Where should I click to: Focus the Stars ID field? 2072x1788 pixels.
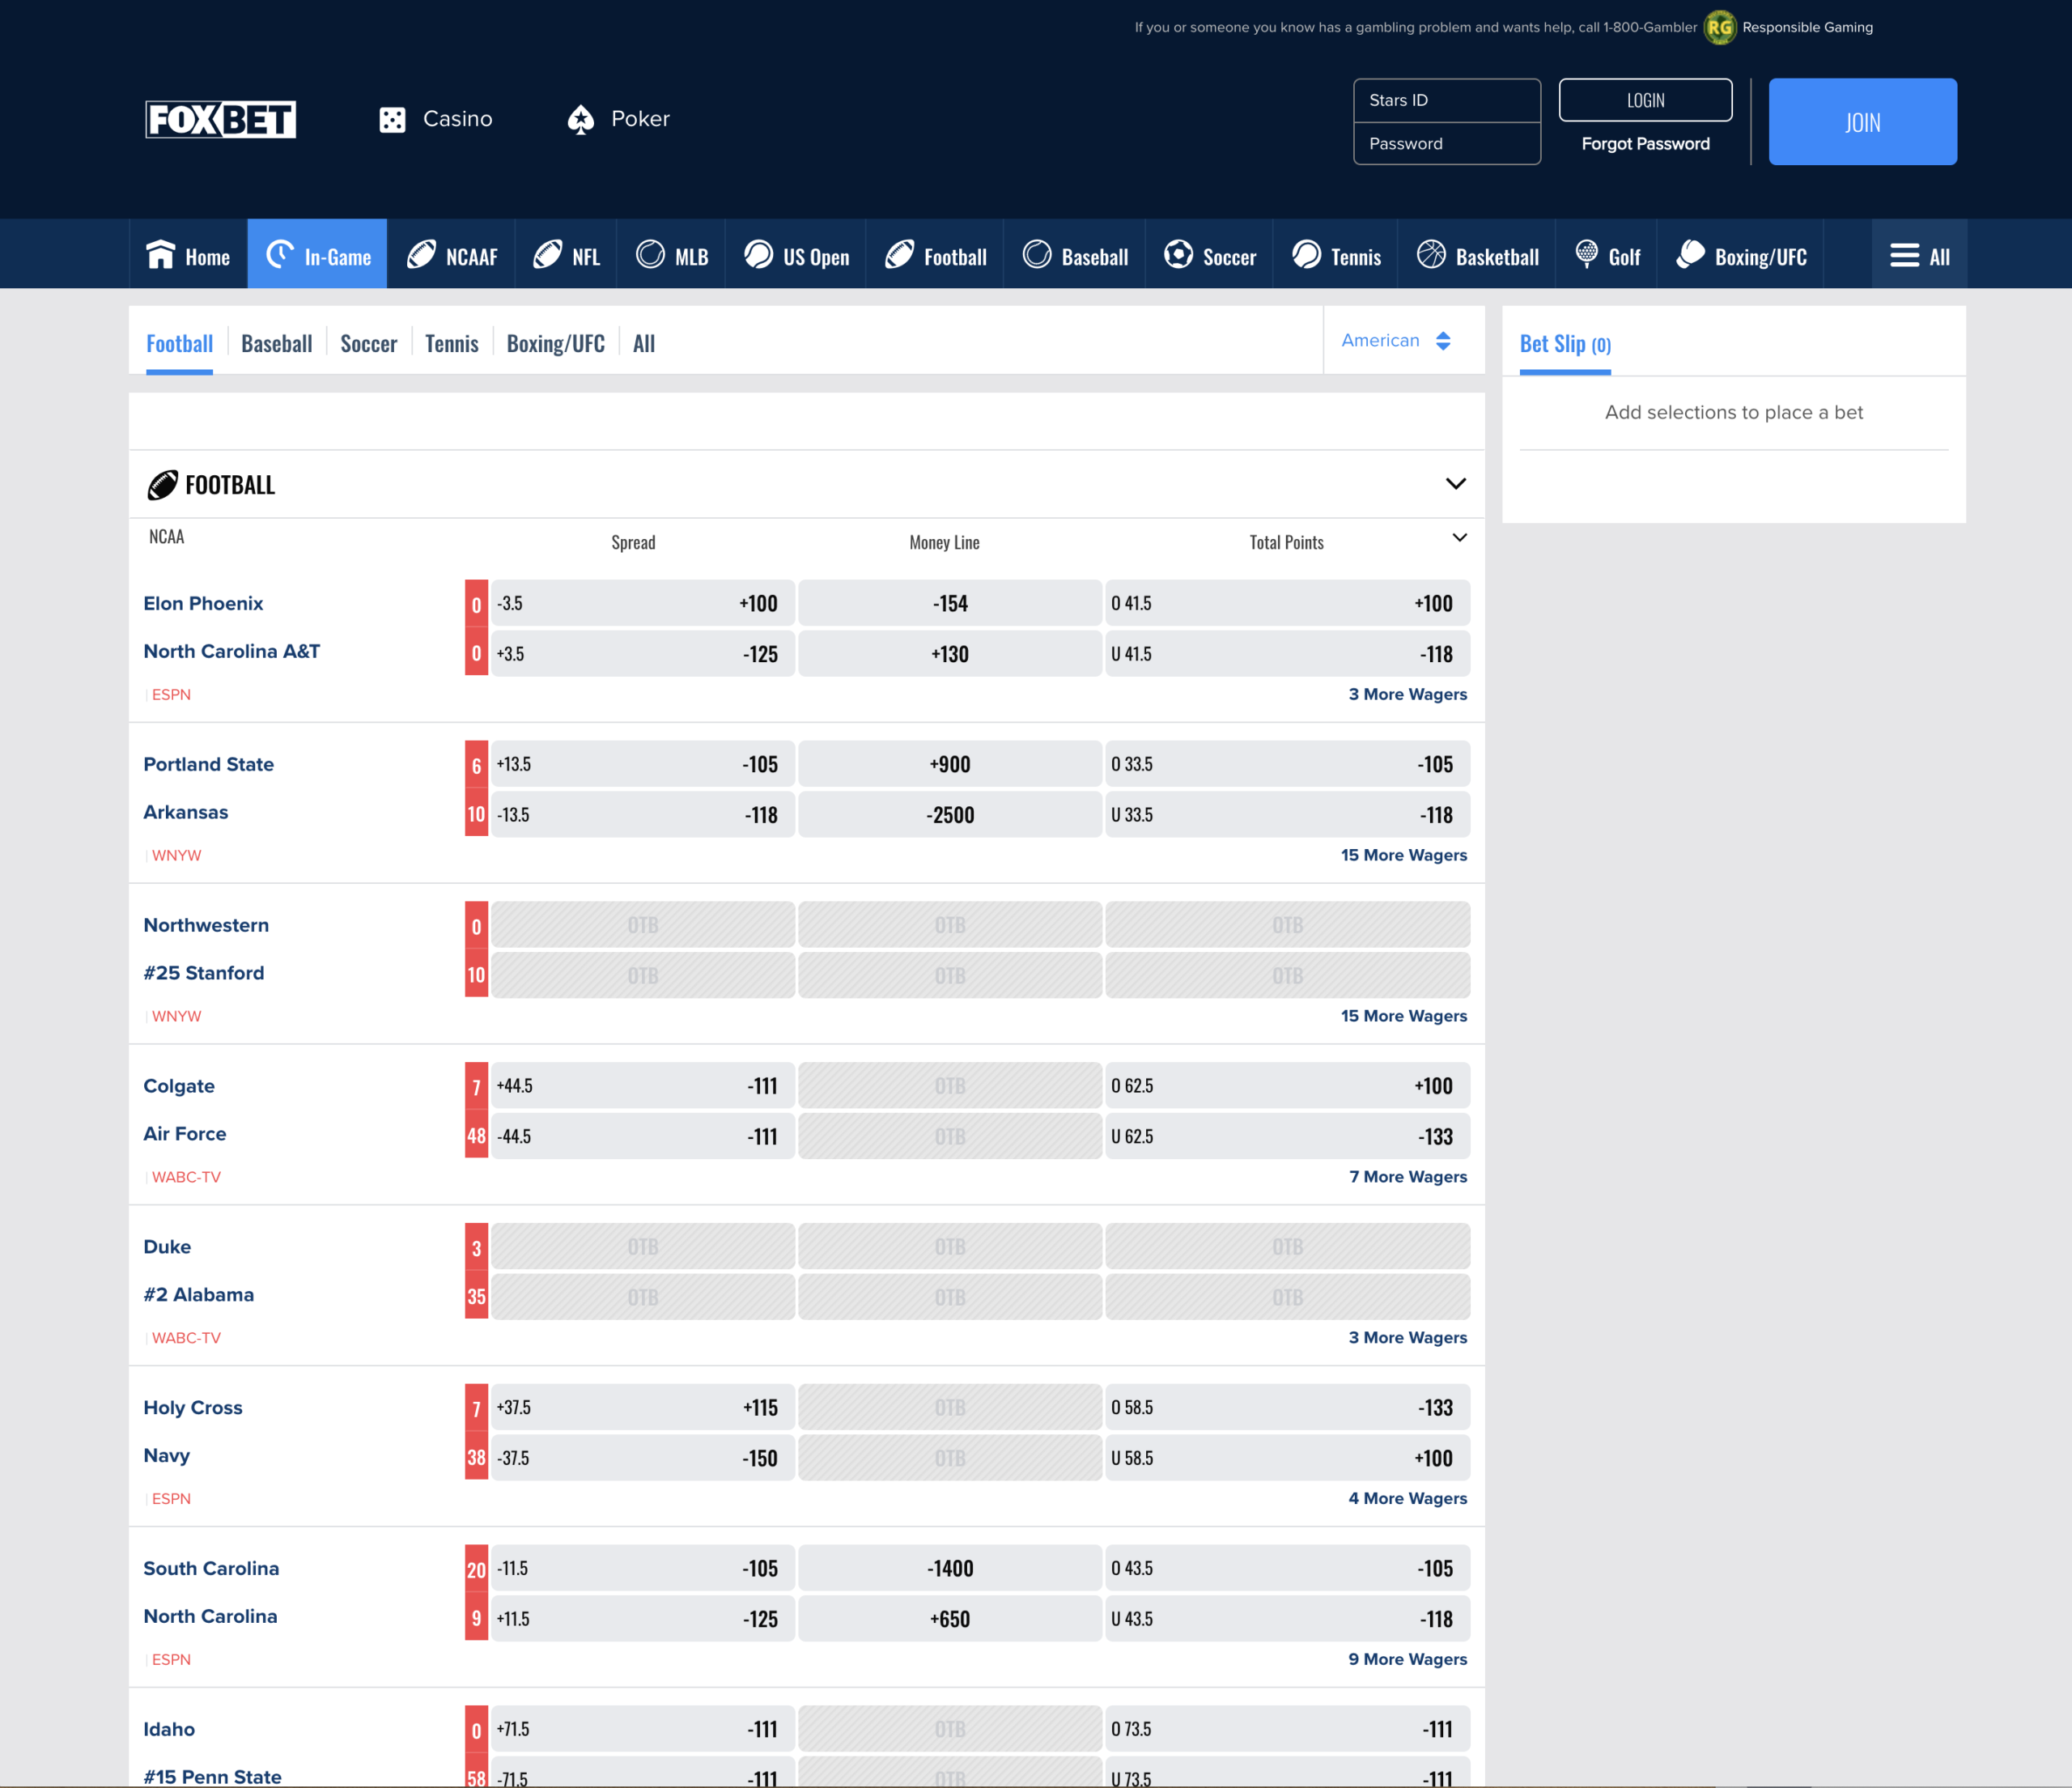point(1446,100)
